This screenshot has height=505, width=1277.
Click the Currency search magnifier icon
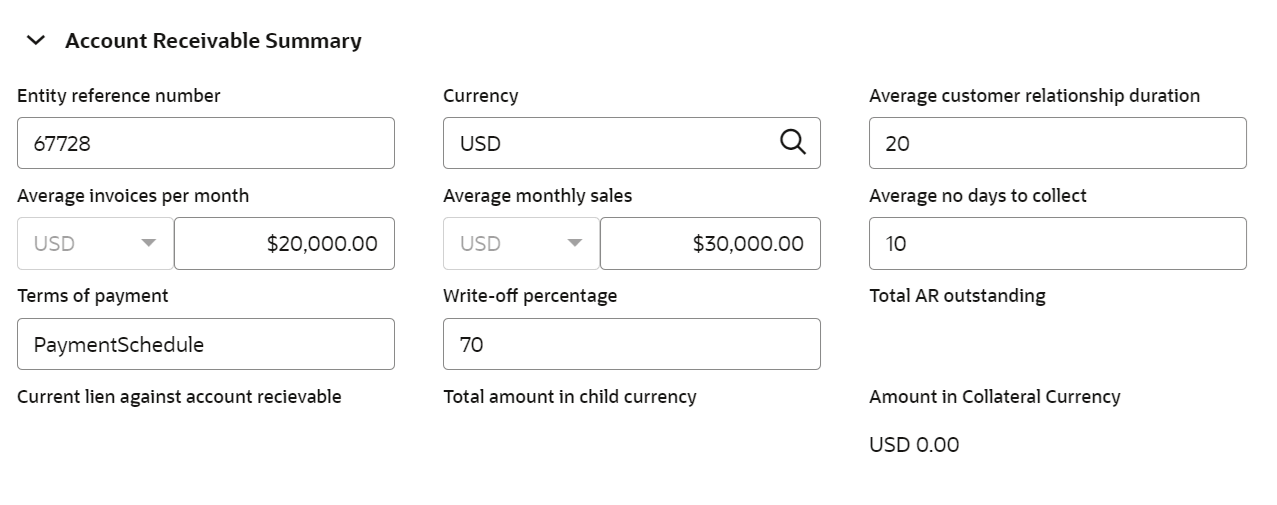click(792, 143)
